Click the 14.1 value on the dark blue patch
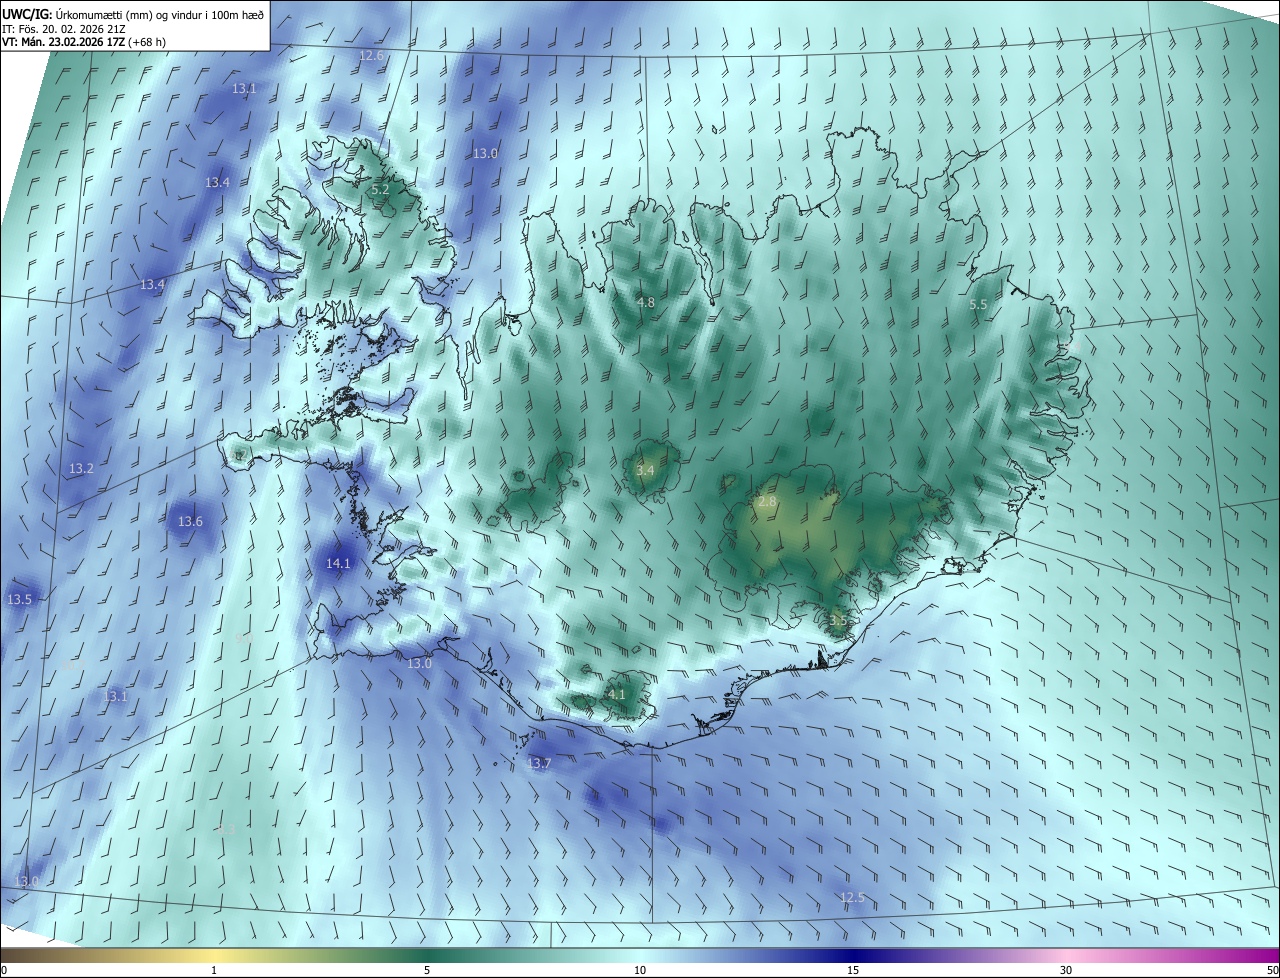This screenshot has width=1280, height=978. [x=338, y=564]
